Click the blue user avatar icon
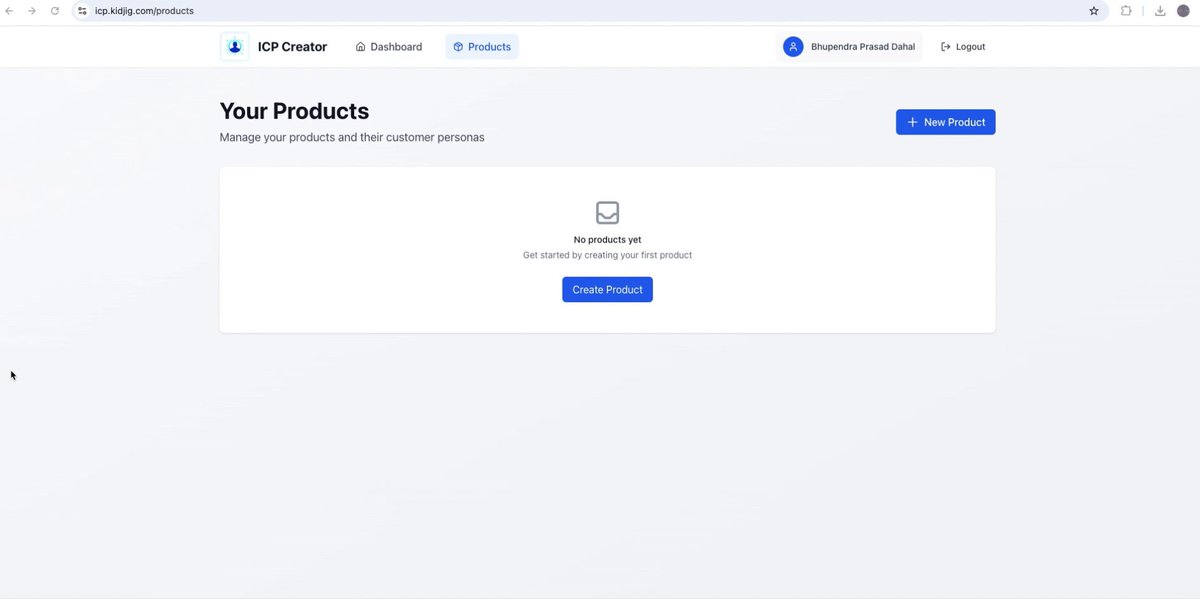 click(x=793, y=47)
